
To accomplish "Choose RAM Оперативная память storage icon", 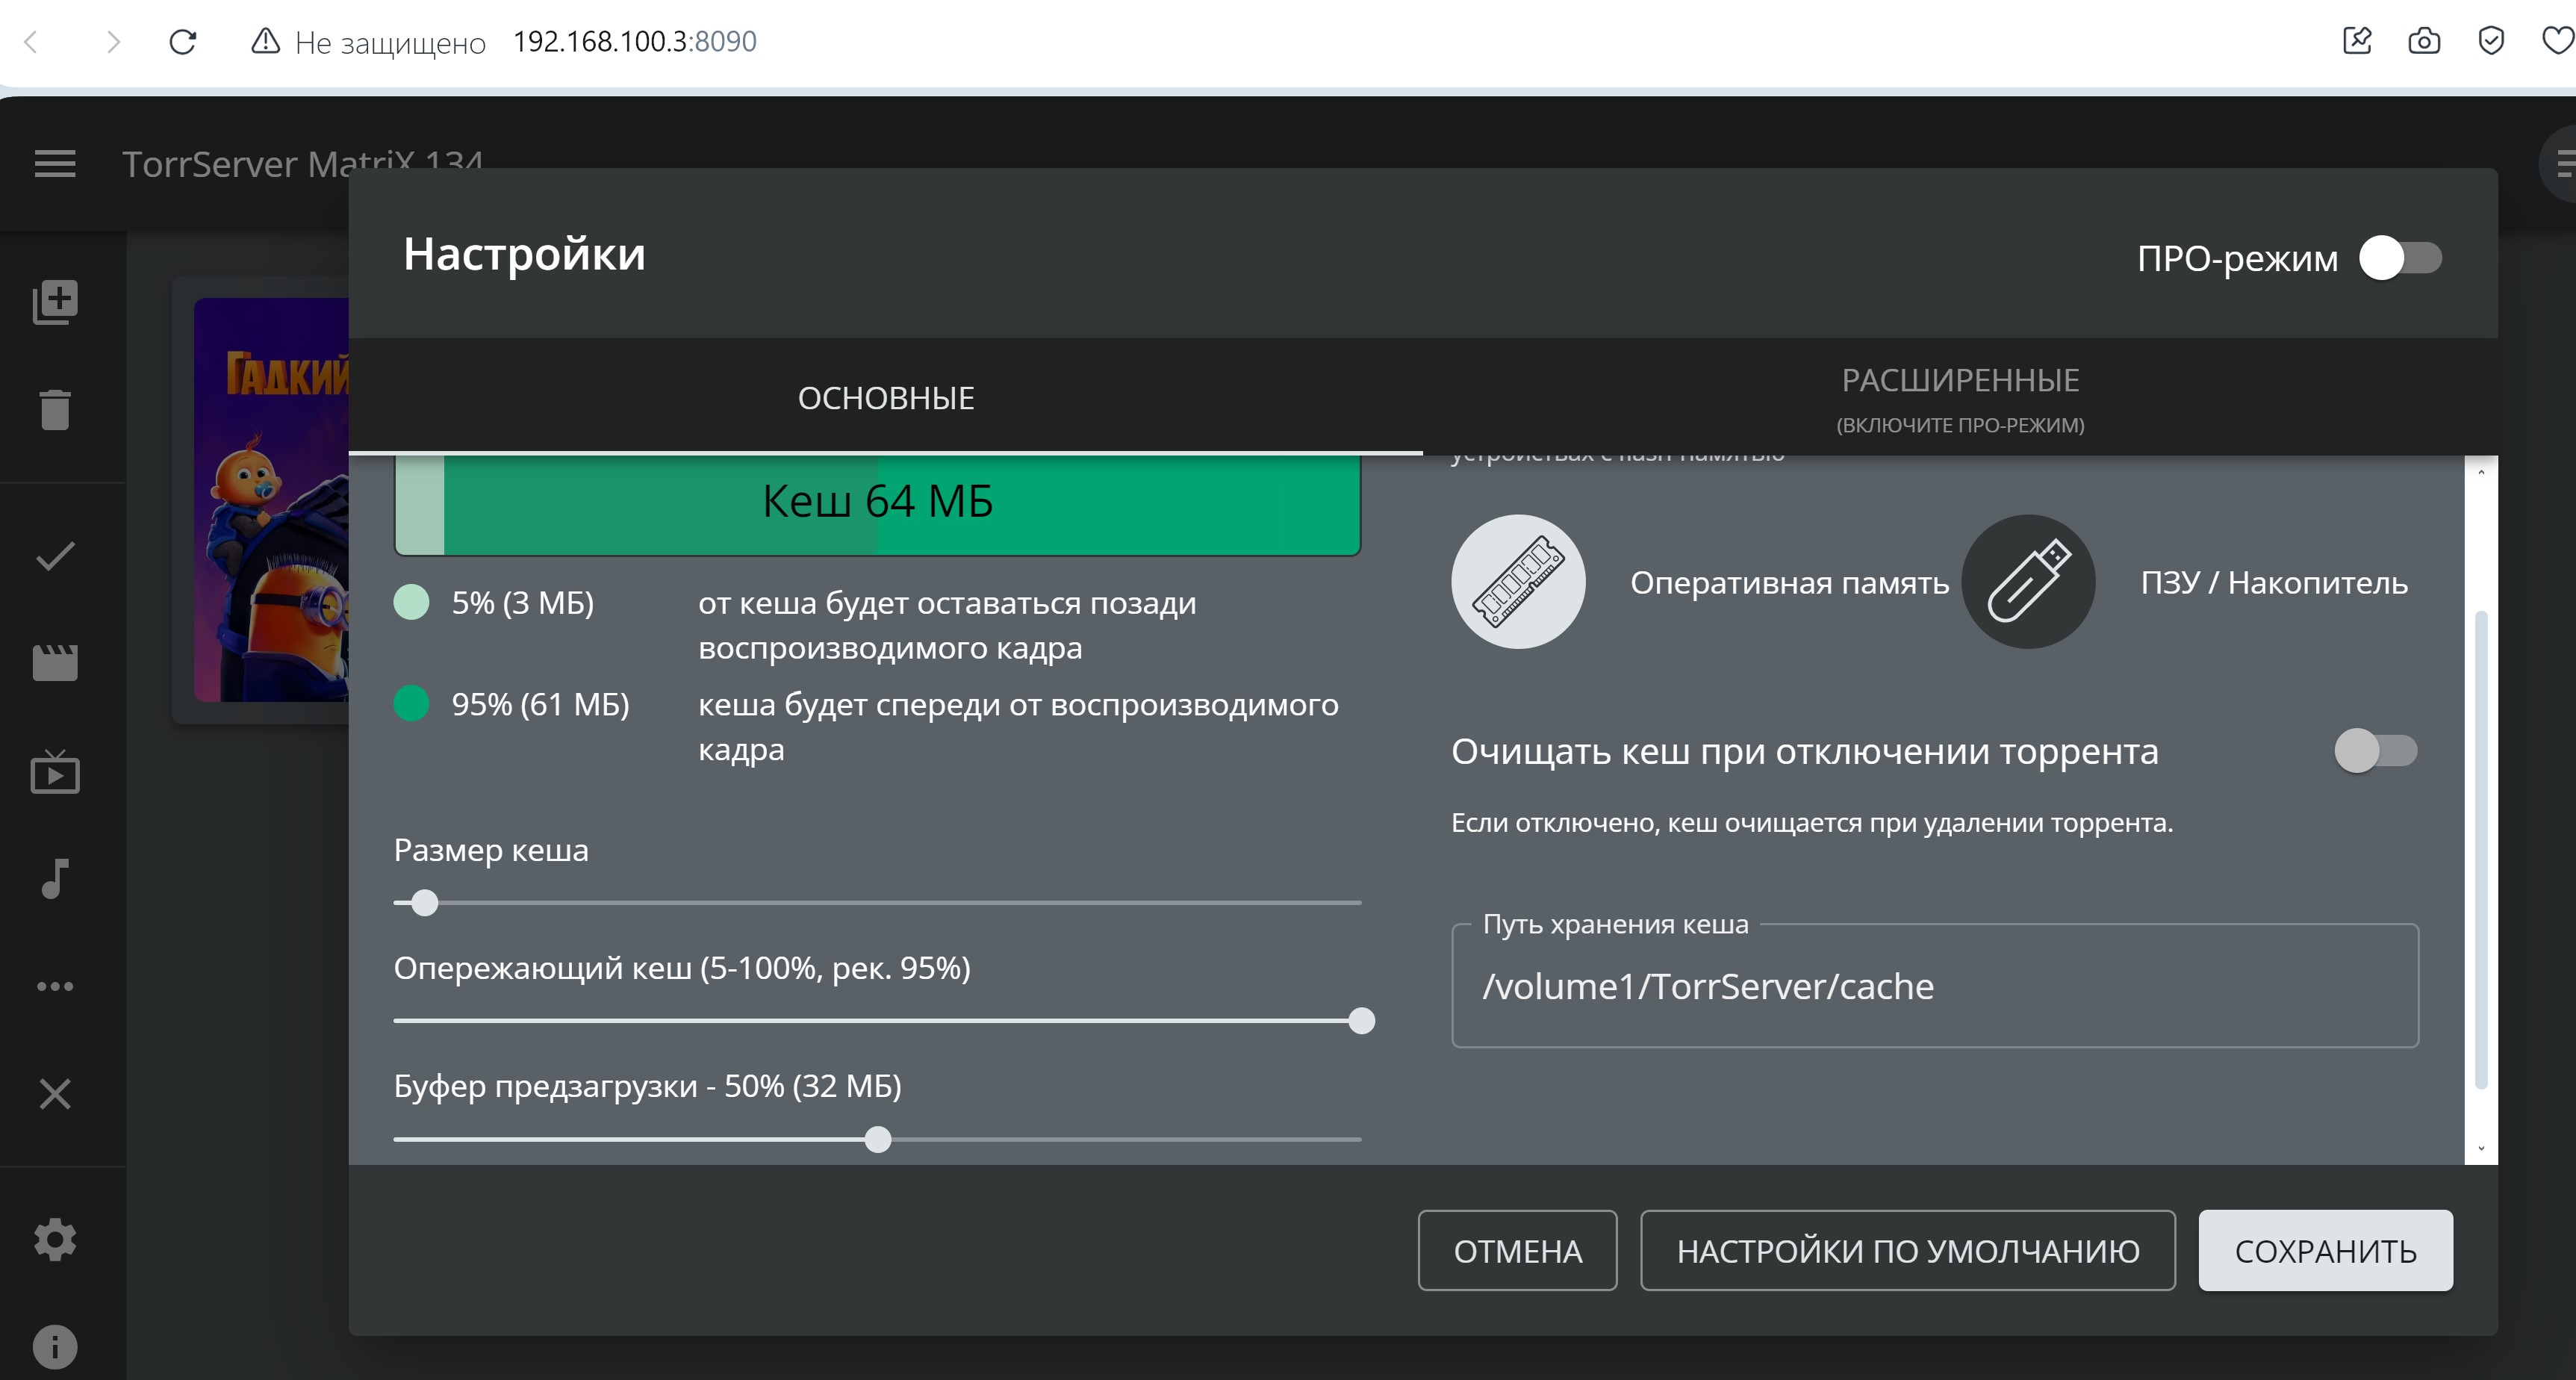I will (x=1518, y=582).
